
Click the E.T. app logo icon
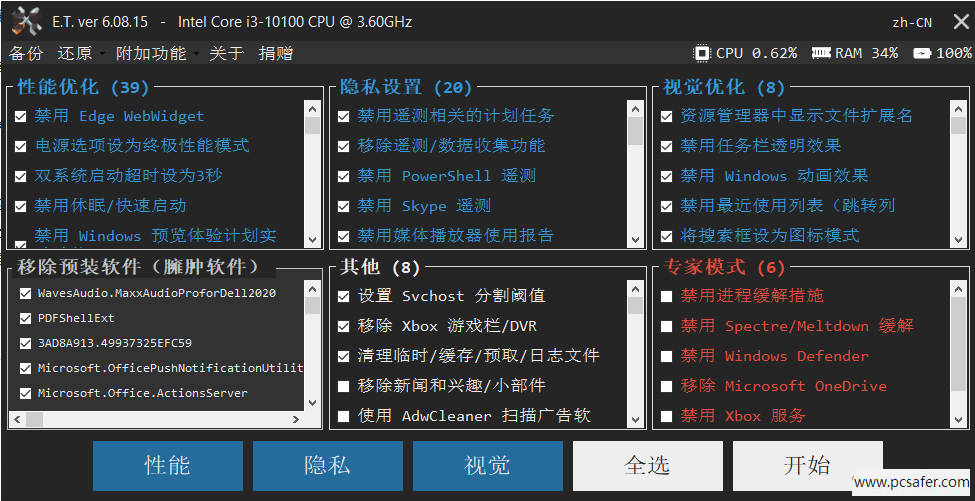tap(26, 21)
